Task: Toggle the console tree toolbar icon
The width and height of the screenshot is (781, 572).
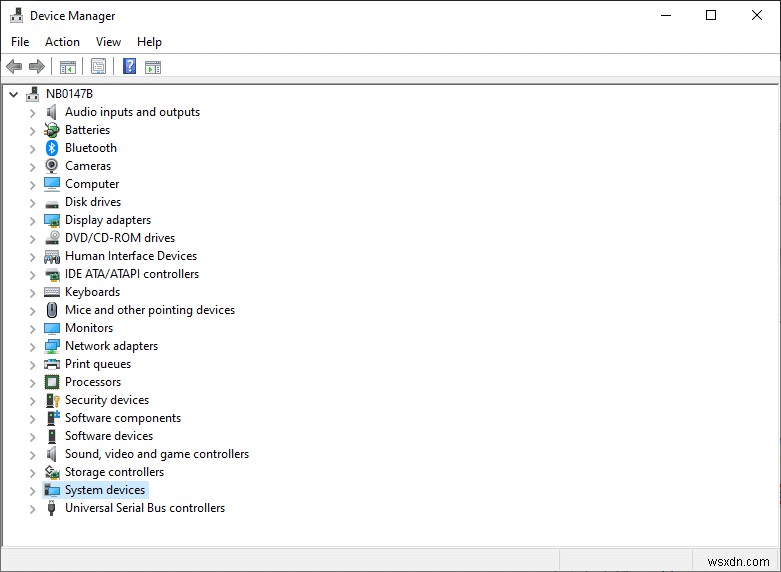Action: (x=68, y=67)
